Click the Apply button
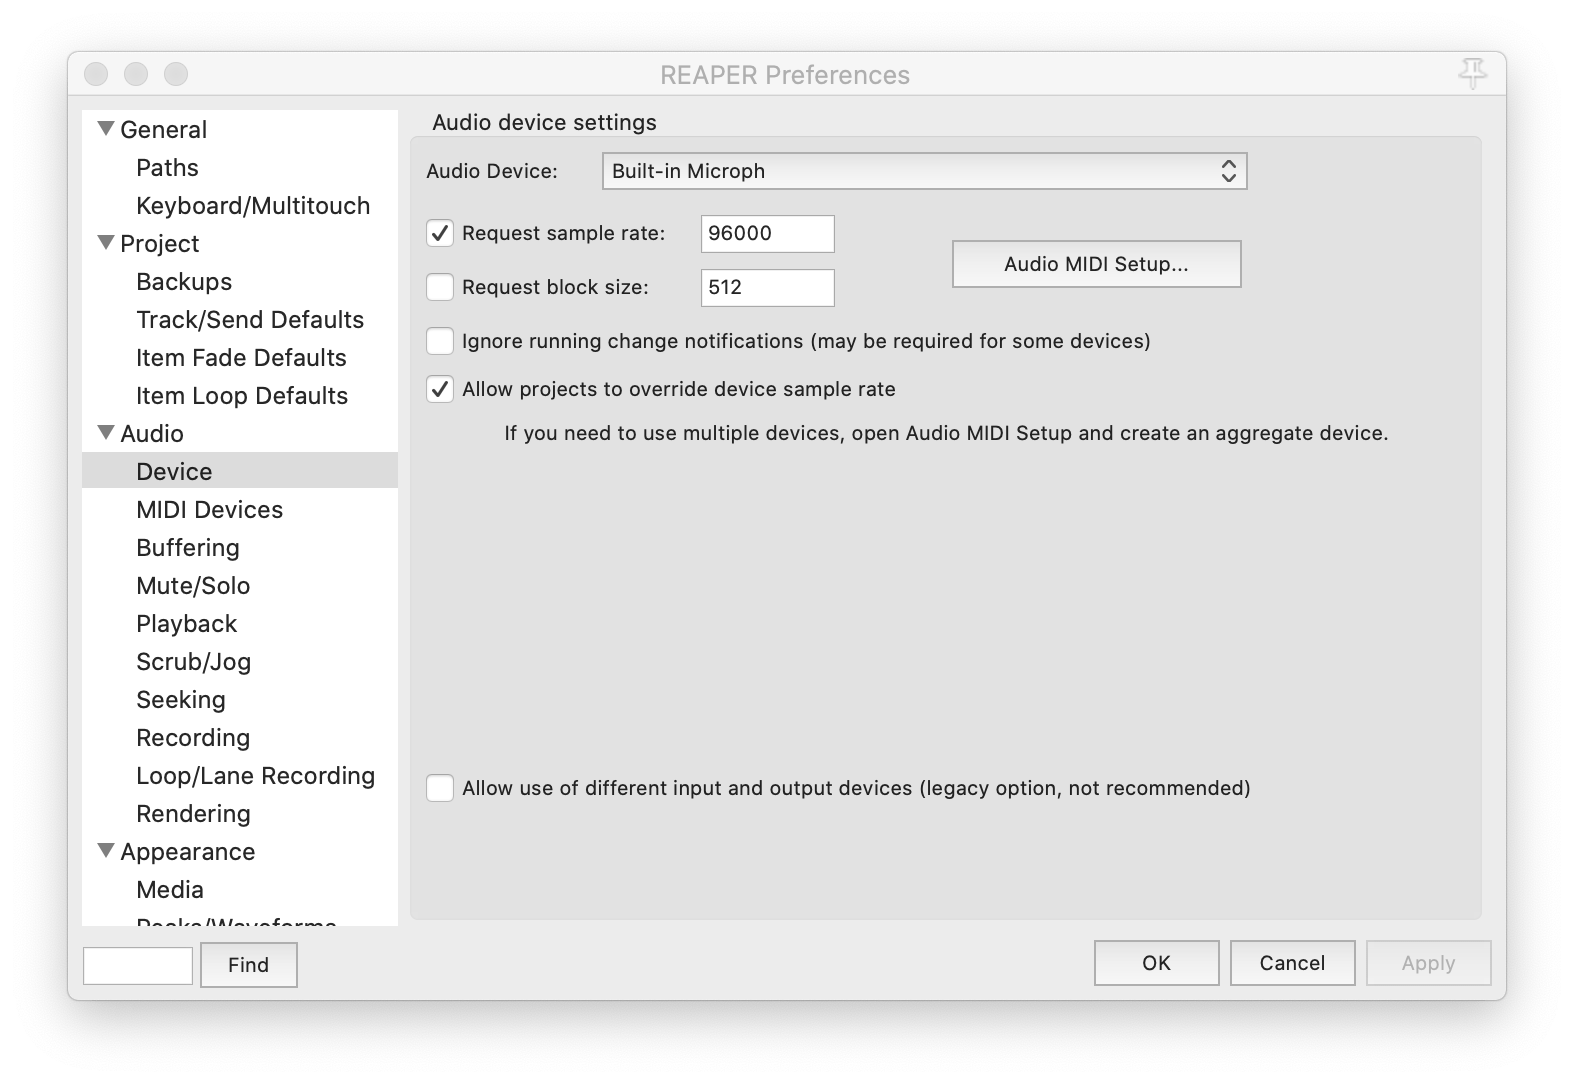Image resolution: width=1574 pixels, height=1084 pixels. click(1429, 963)
